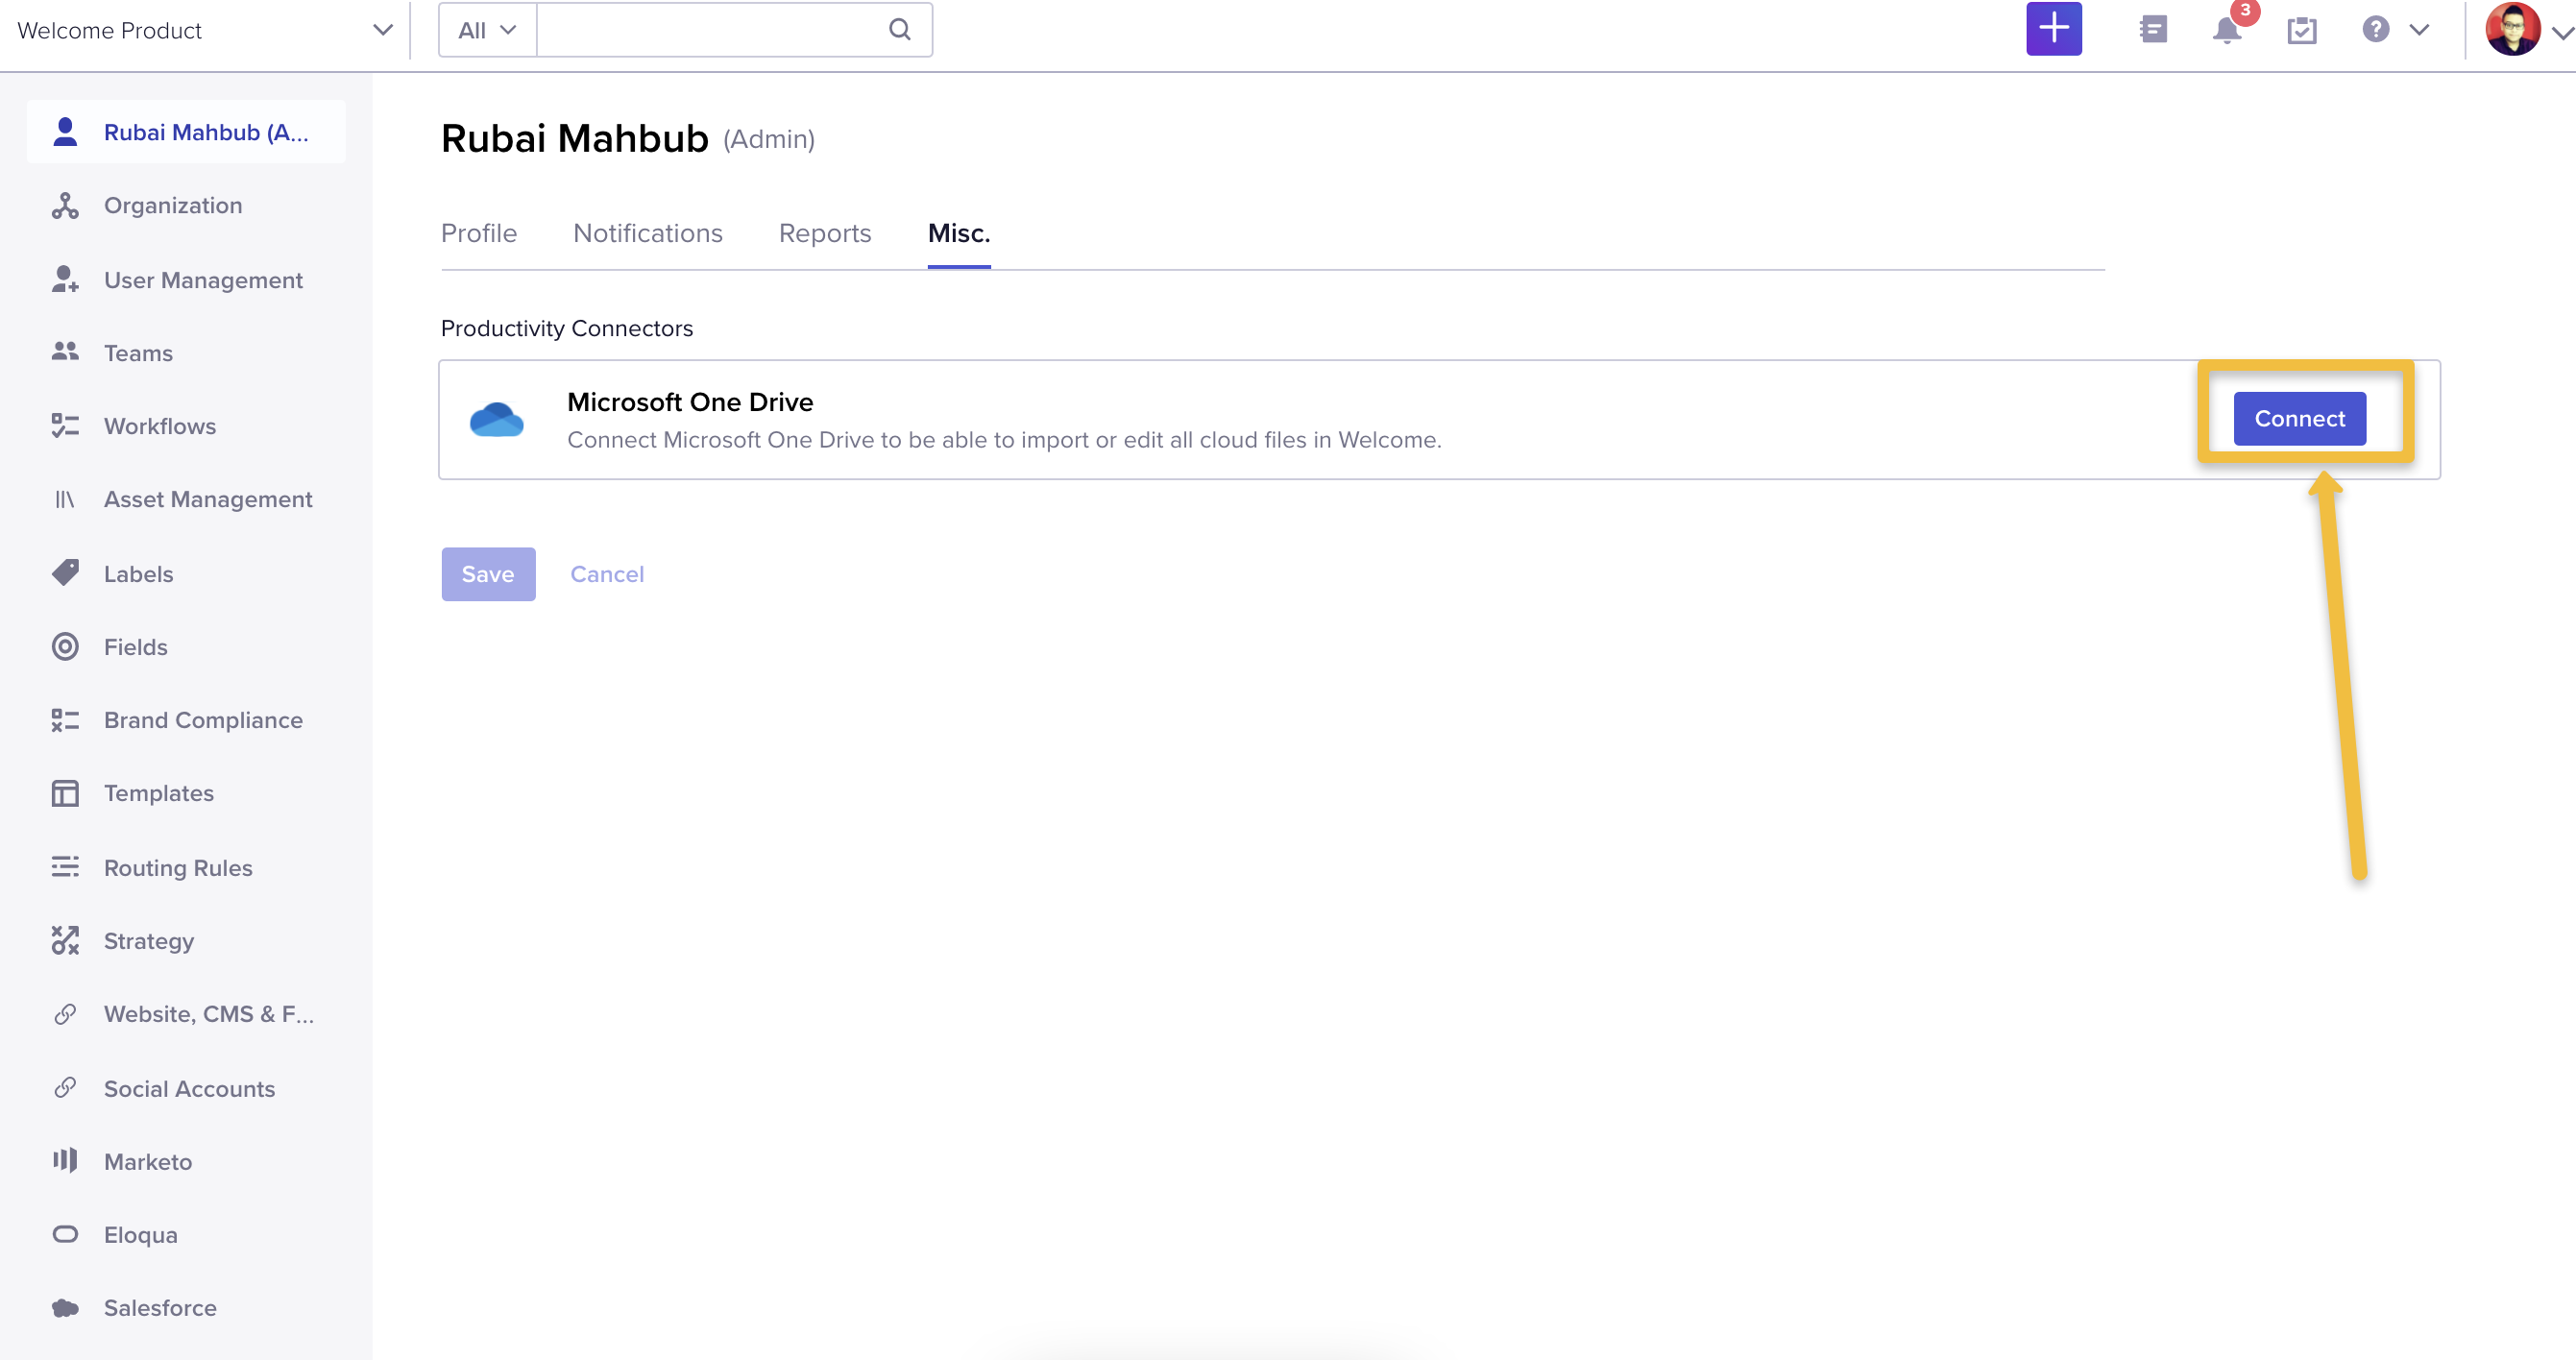Select the Workflows icon in the sidebar
Viewport: 2576px width, 1360px height.
(65, 425)
